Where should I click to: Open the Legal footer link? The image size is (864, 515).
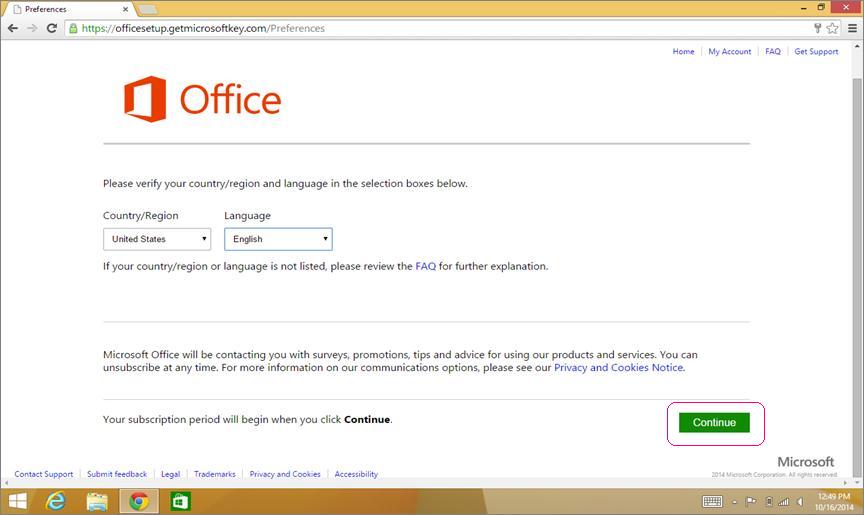[170, 474]
